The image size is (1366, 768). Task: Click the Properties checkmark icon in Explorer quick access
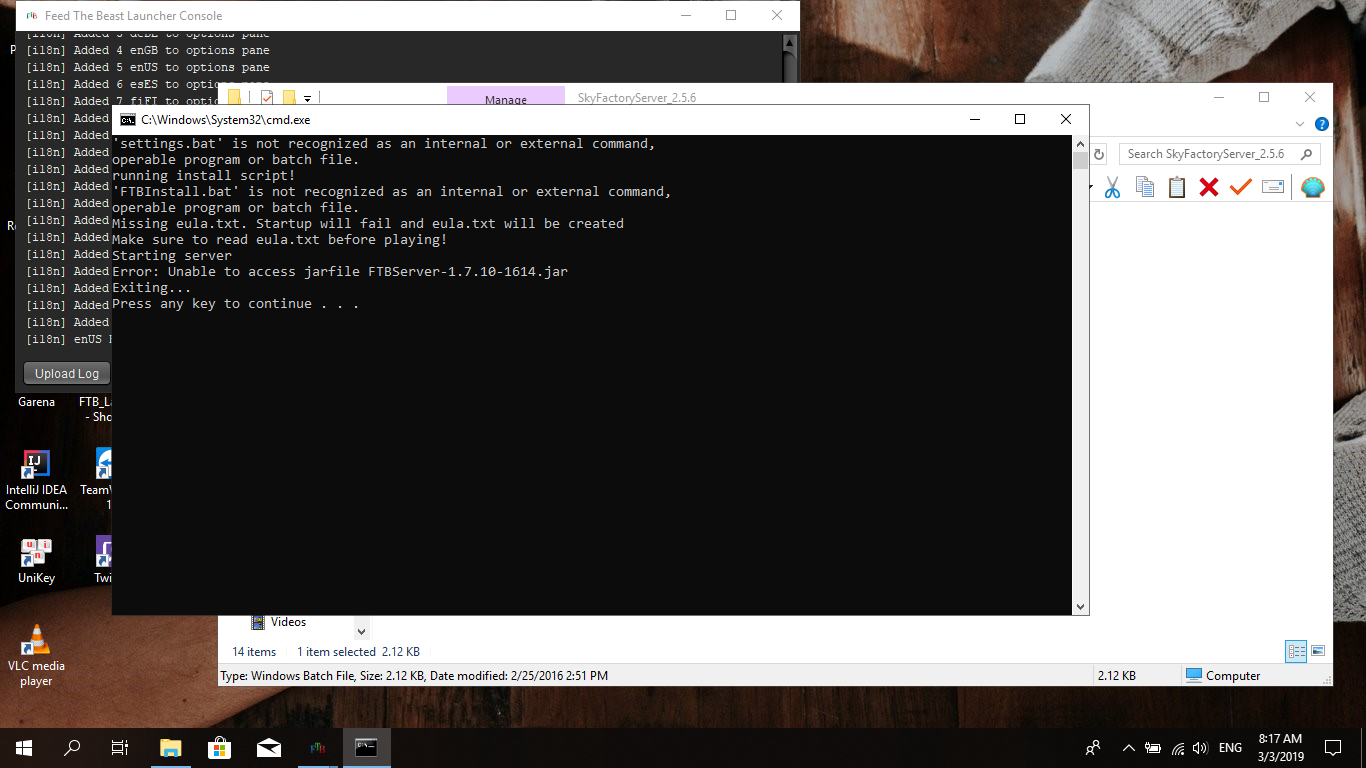[x=267, y=98]
